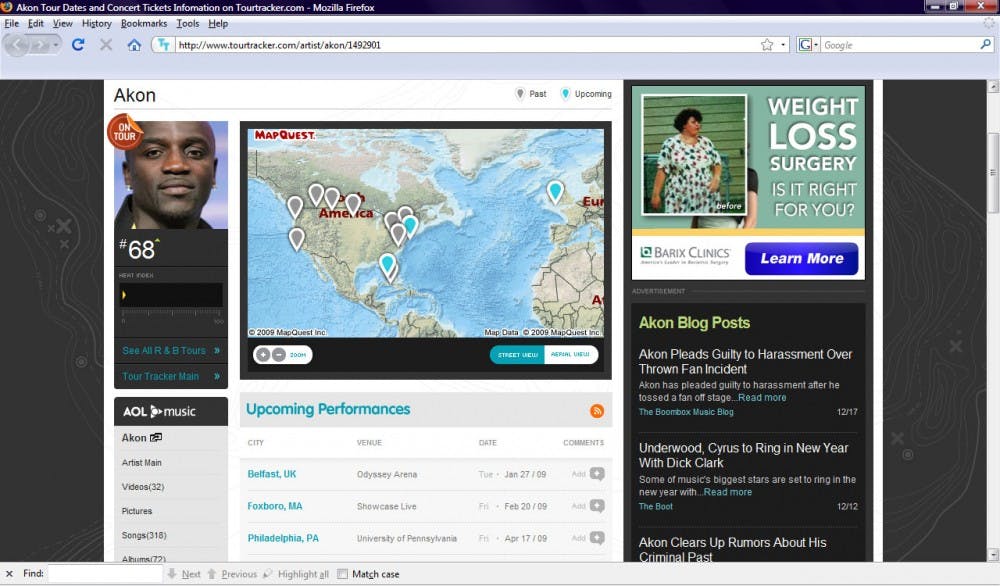This screenshot has height=586, width=1000.
Task: Click the Learn More ad button
Action: click(801, 258)
